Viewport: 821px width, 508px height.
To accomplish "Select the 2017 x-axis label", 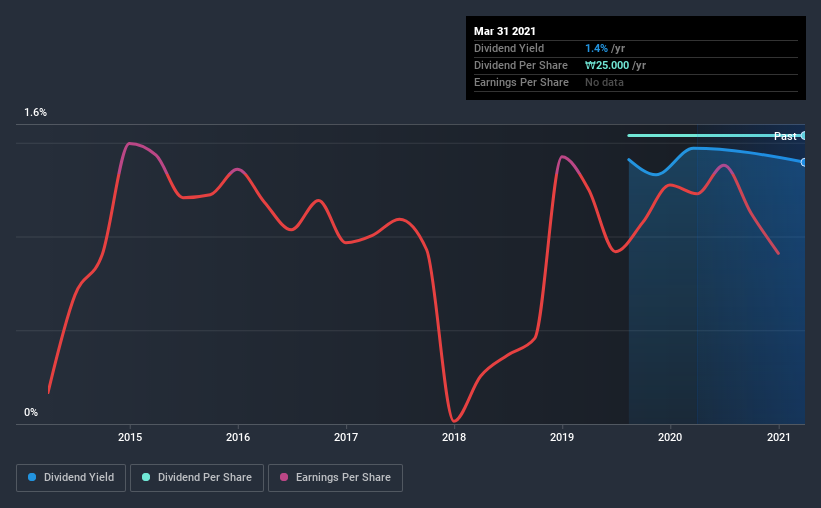I will coord(346,437).
